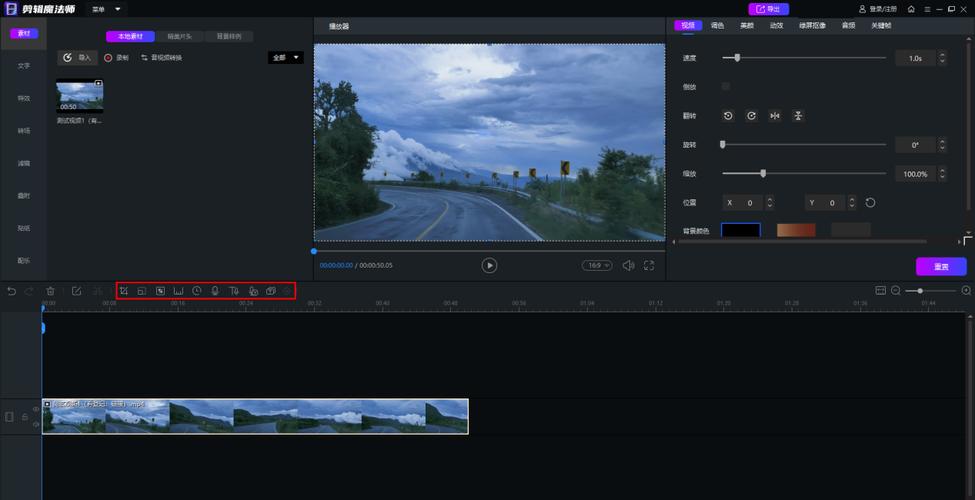Open the 16:9 aspect ratio dropdown
Viewport: 975px width, 500px height.
(x=596, y=265)
